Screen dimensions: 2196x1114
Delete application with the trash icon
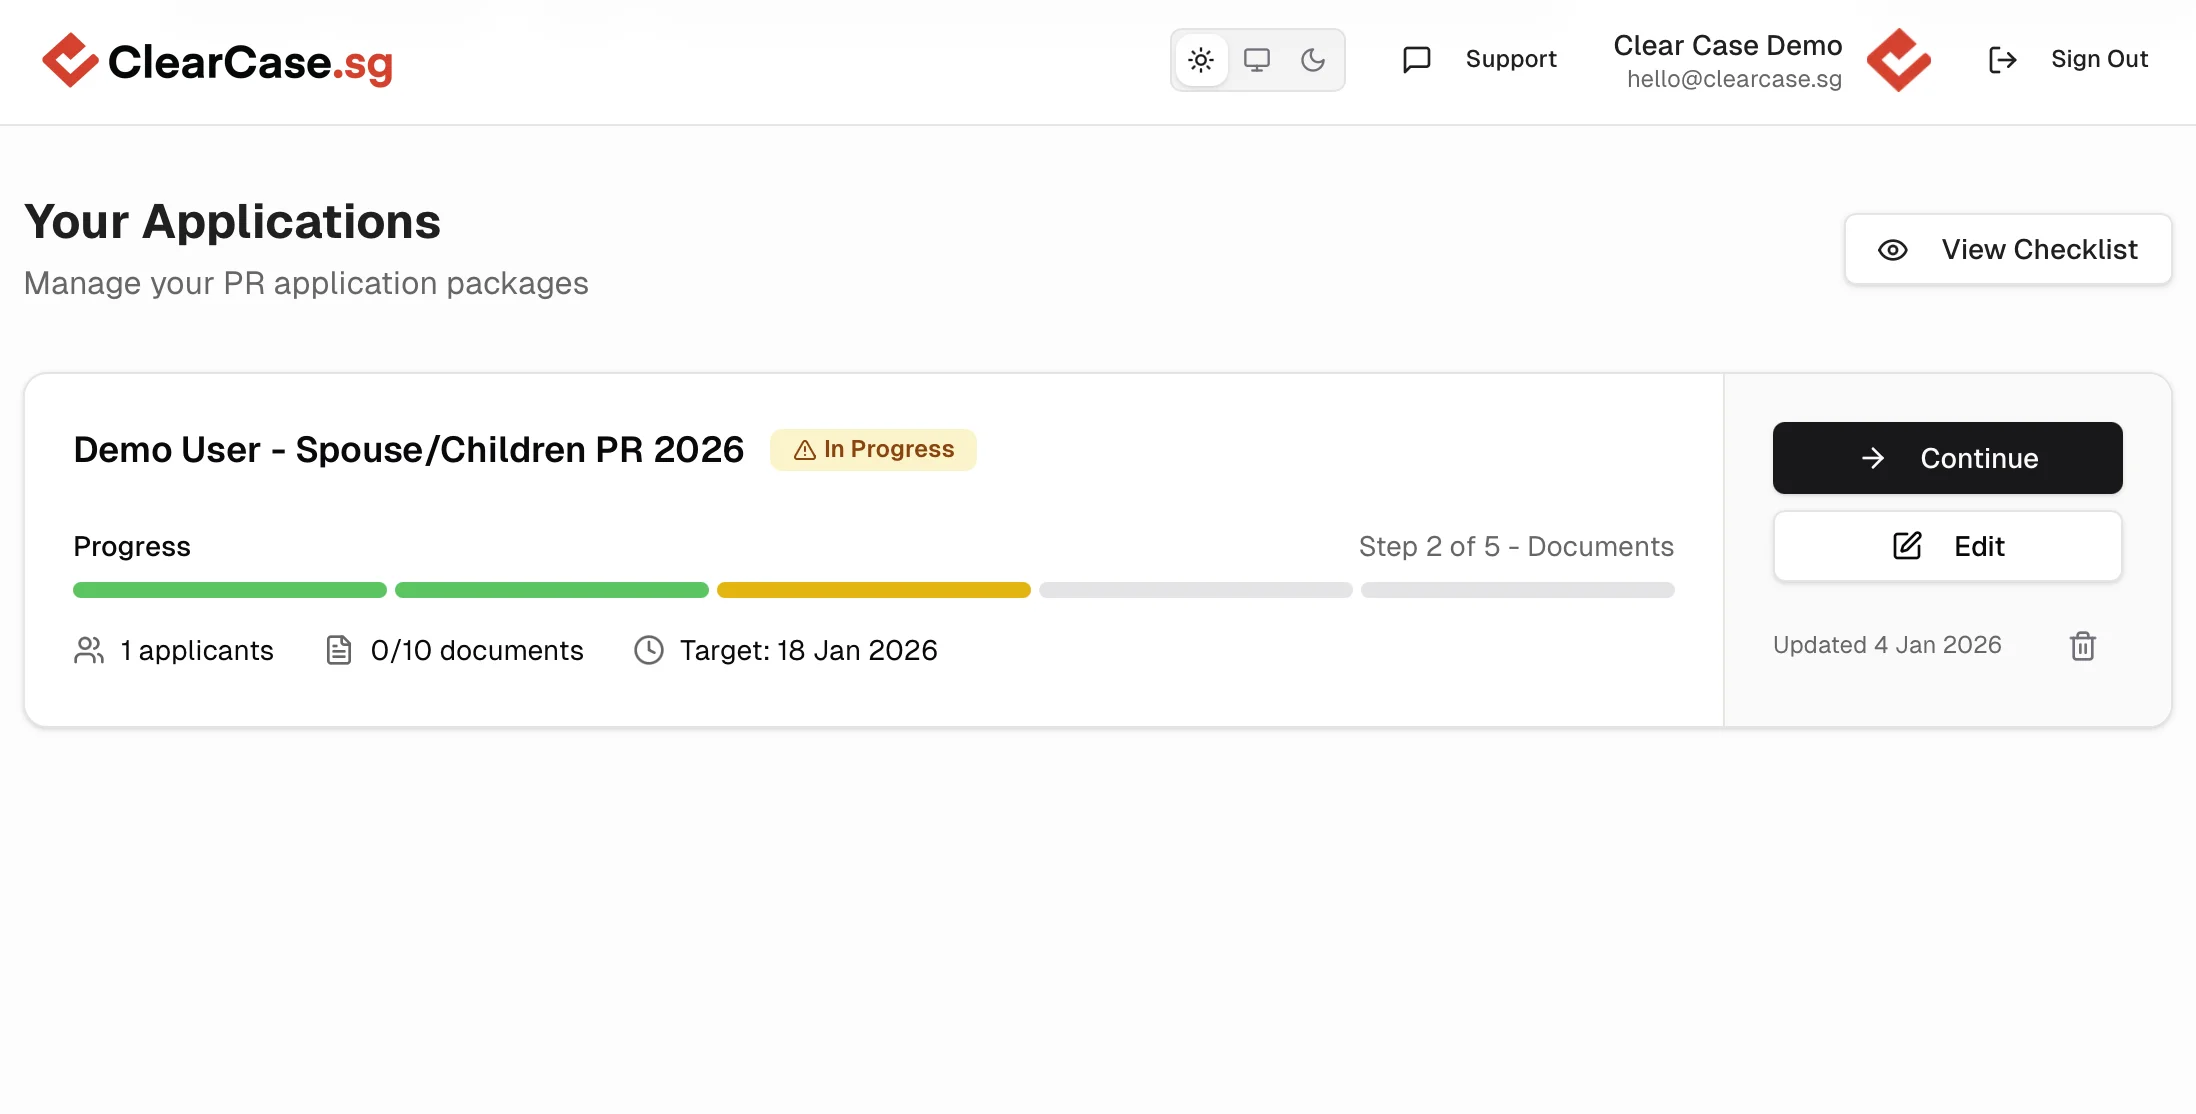coord(2083,646)
